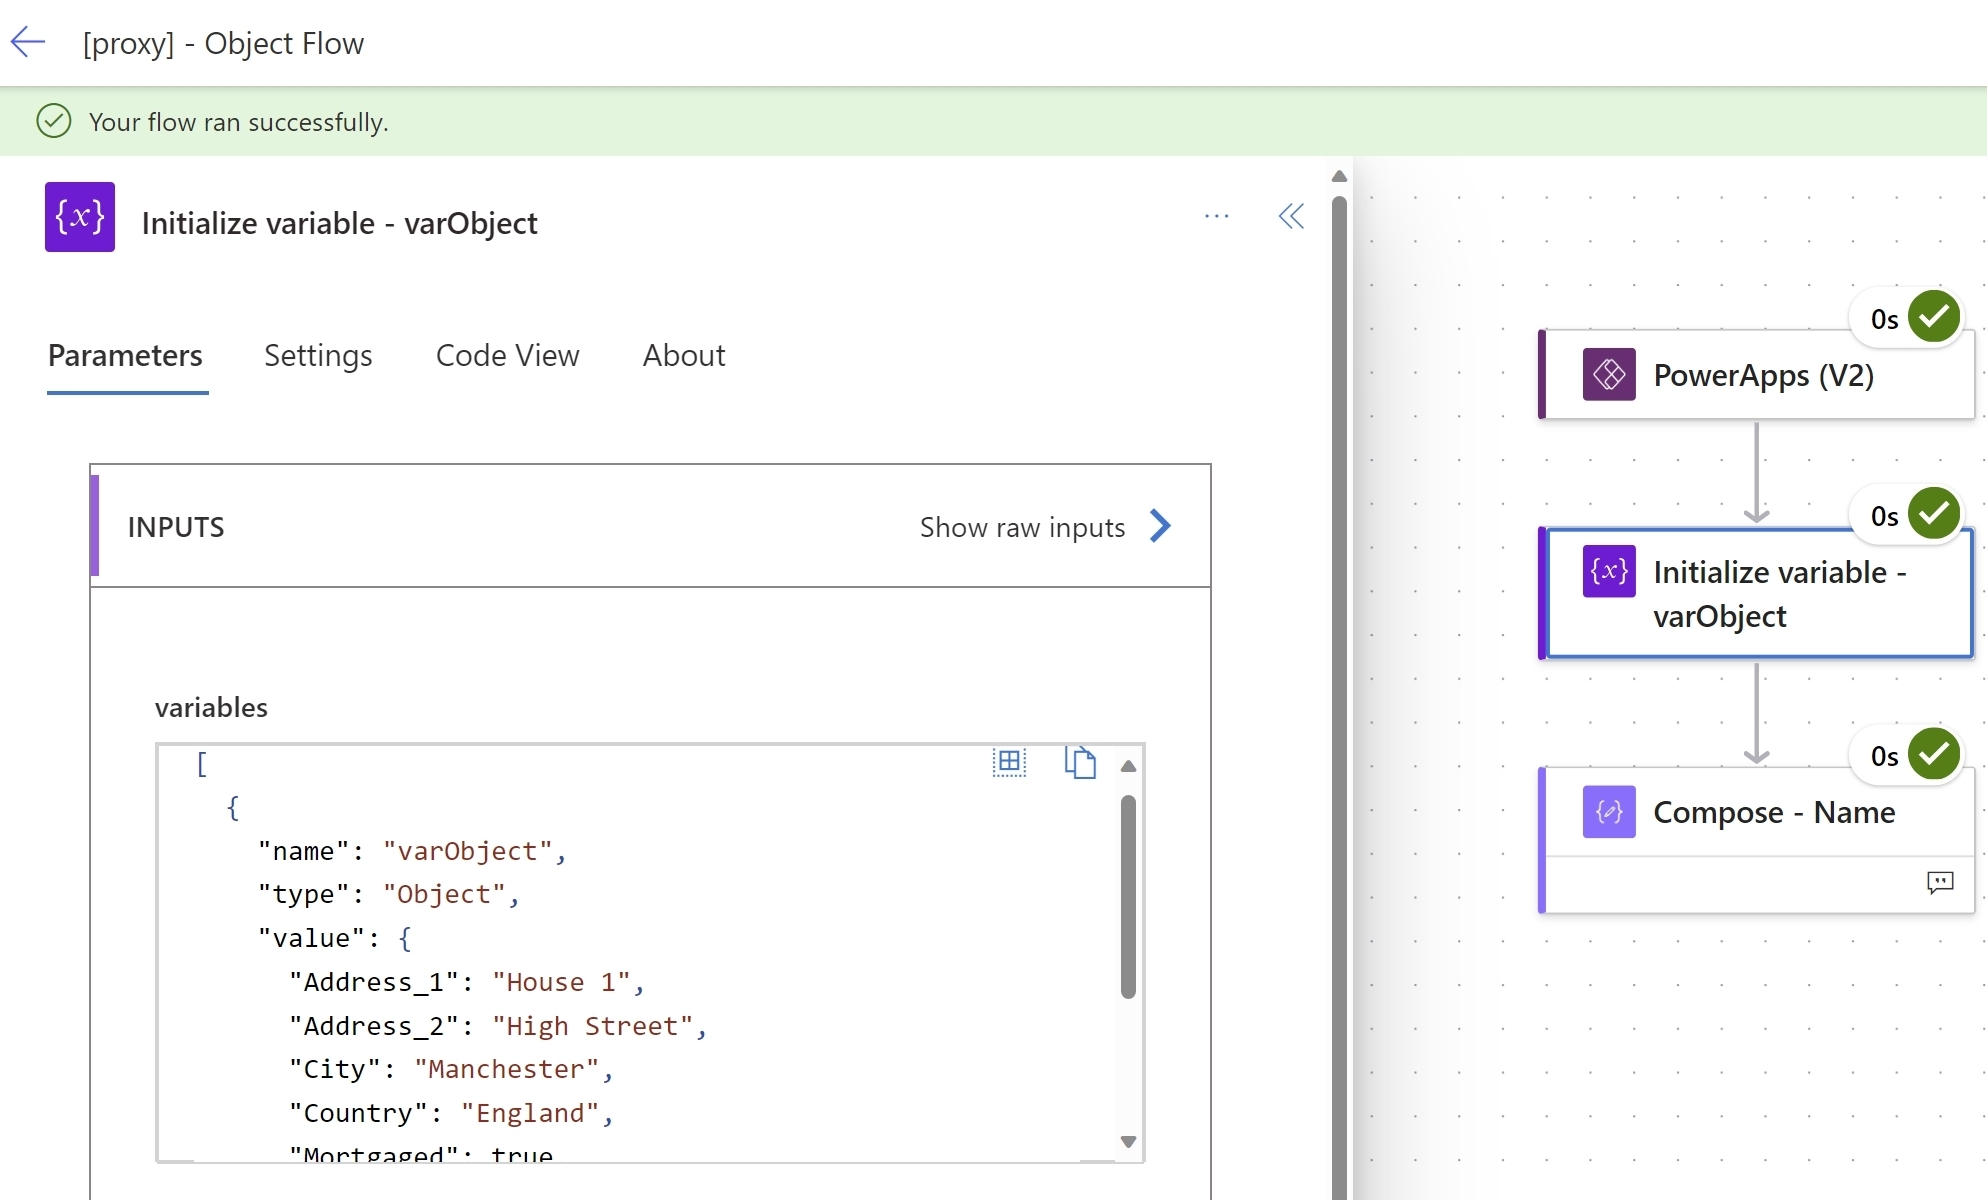Click checkmark badge on Initialize variable node
Viewport: 1987px width, 1200px height.
coord(1934,513)
